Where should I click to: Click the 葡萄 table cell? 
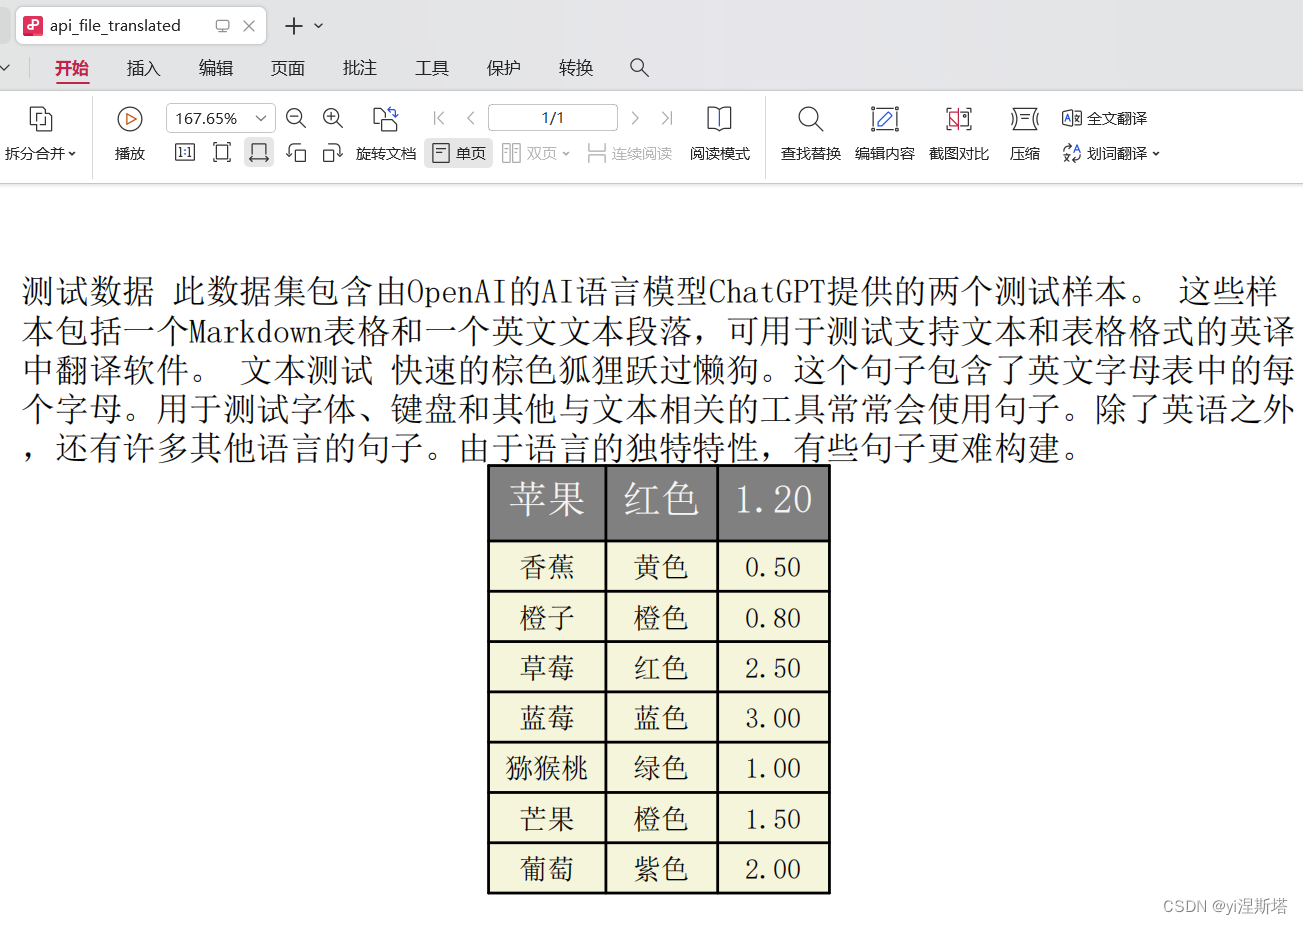[x=547, y=868]
